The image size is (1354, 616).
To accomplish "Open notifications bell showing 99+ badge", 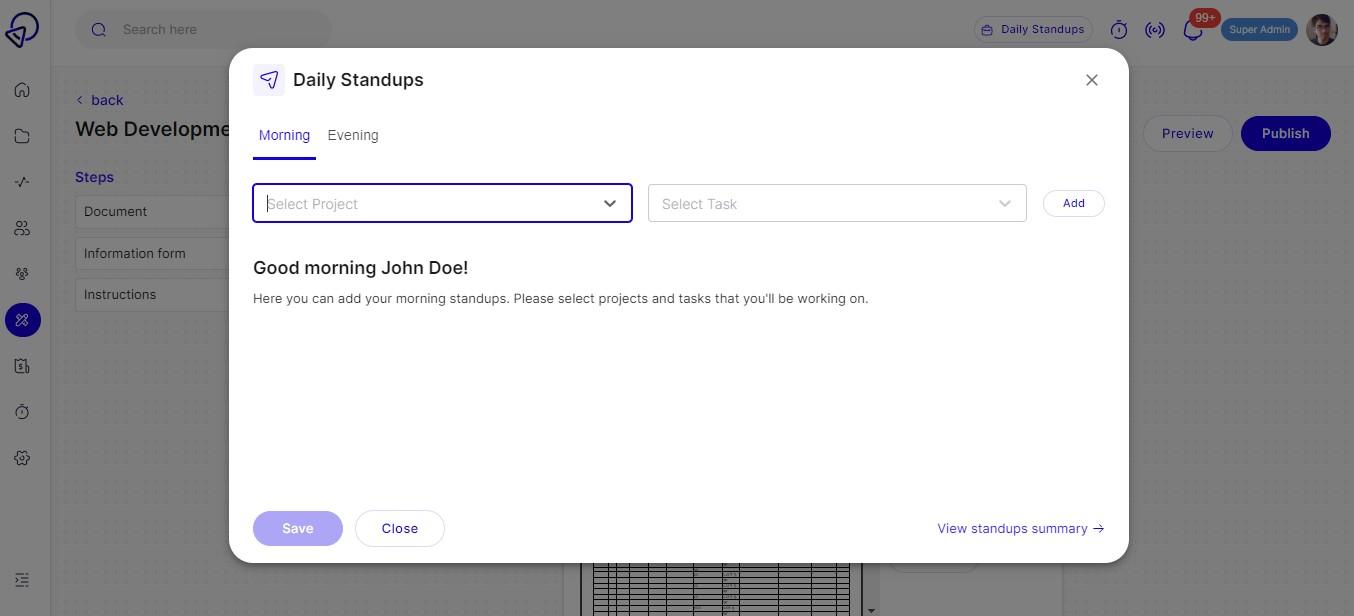I will tap(1192, 29).
